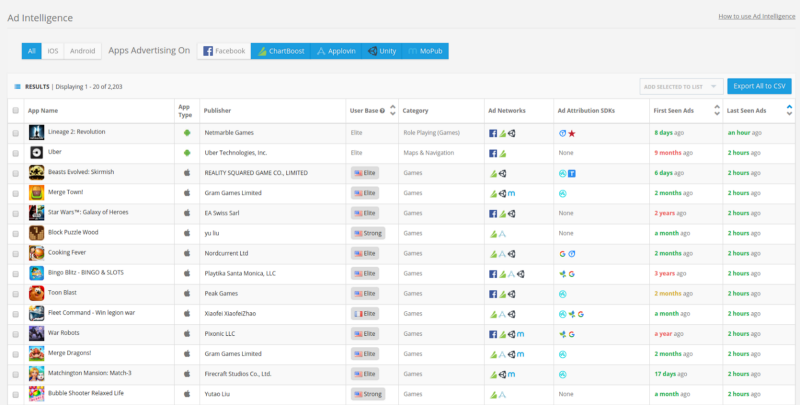Switch to the Android platform tab
Image resolution: width=800 pixels, height=405 pixels.
click(x=83, y=51)
